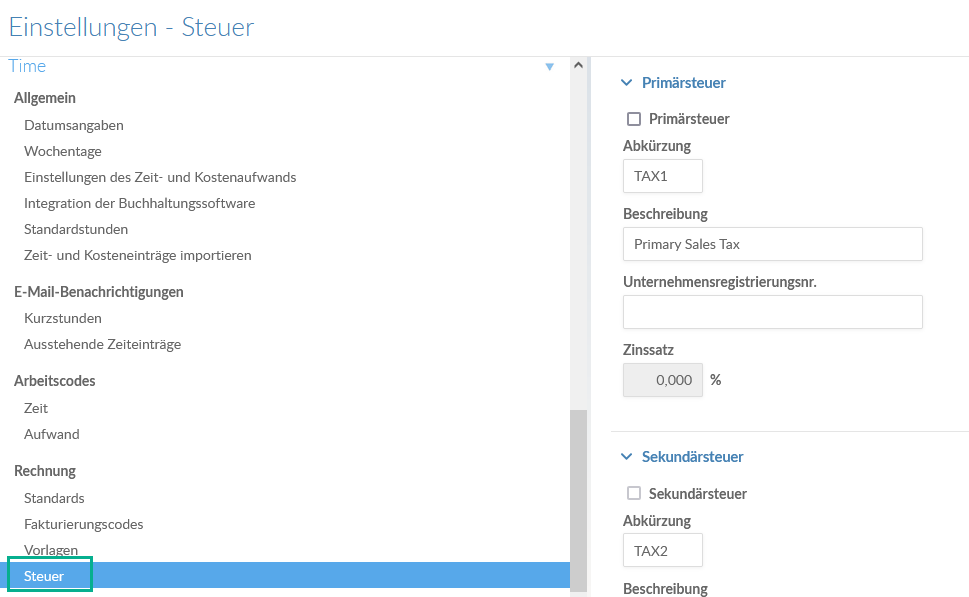
Task: Enable the Sekundärsteuer checkbox
Action: pos(634,493)
